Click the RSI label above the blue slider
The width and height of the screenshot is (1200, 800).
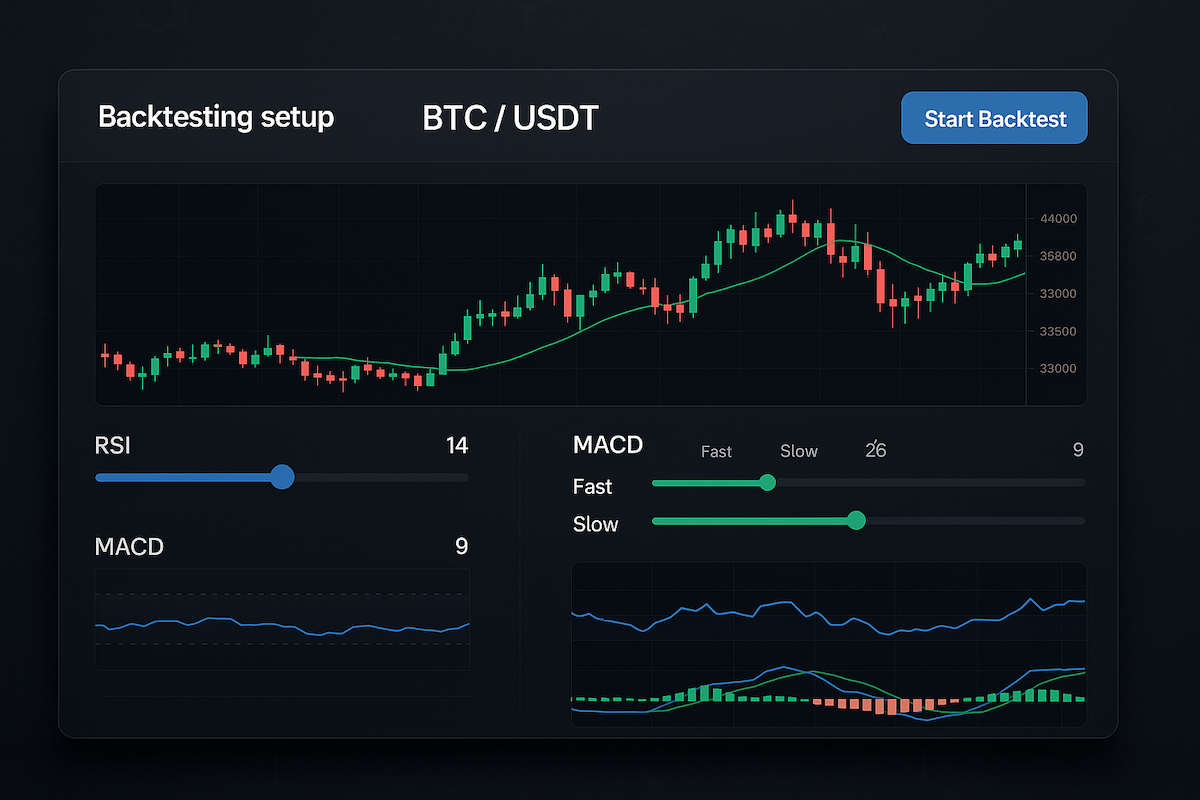(112, 445)
